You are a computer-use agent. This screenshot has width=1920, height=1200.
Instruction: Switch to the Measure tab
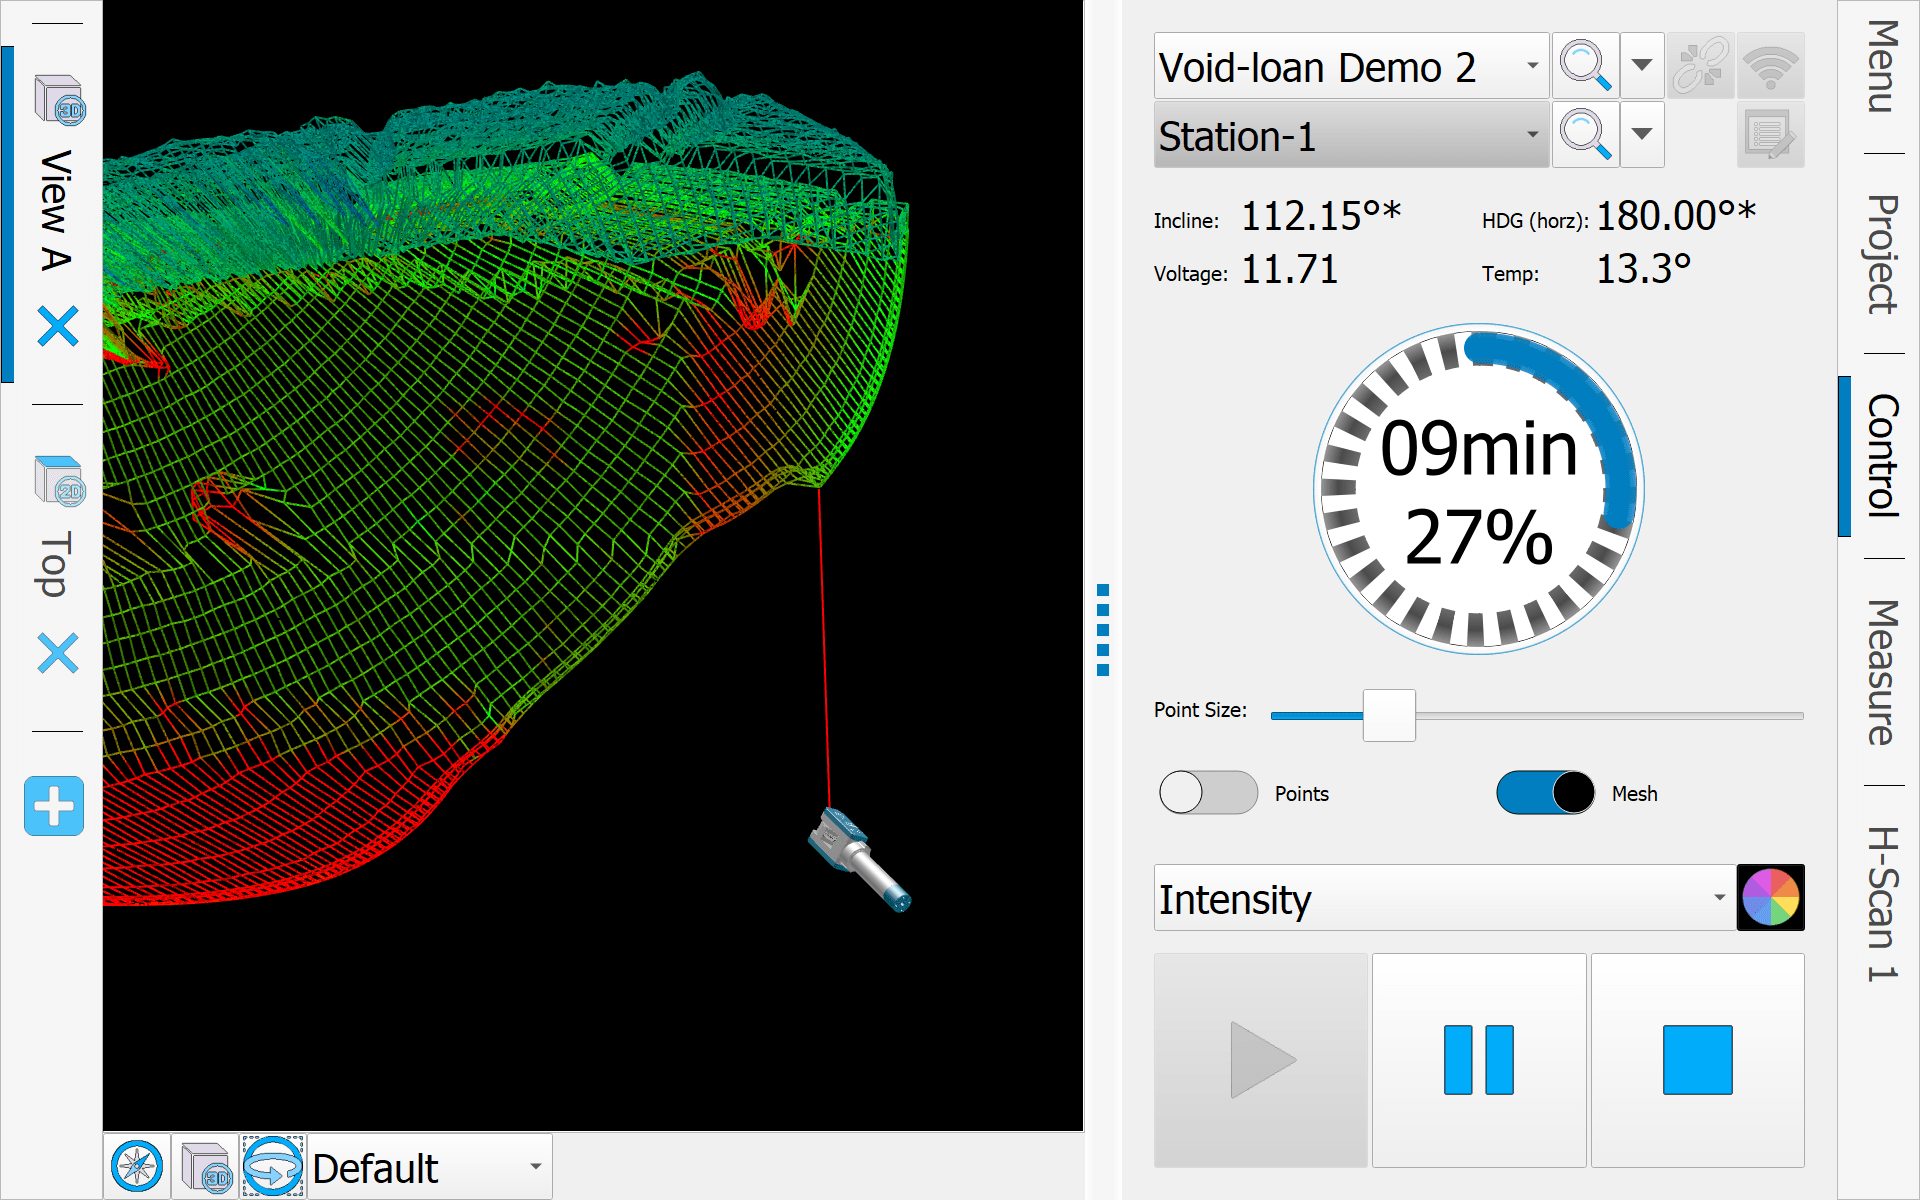pyautogui.click(x=1881, y=672)
